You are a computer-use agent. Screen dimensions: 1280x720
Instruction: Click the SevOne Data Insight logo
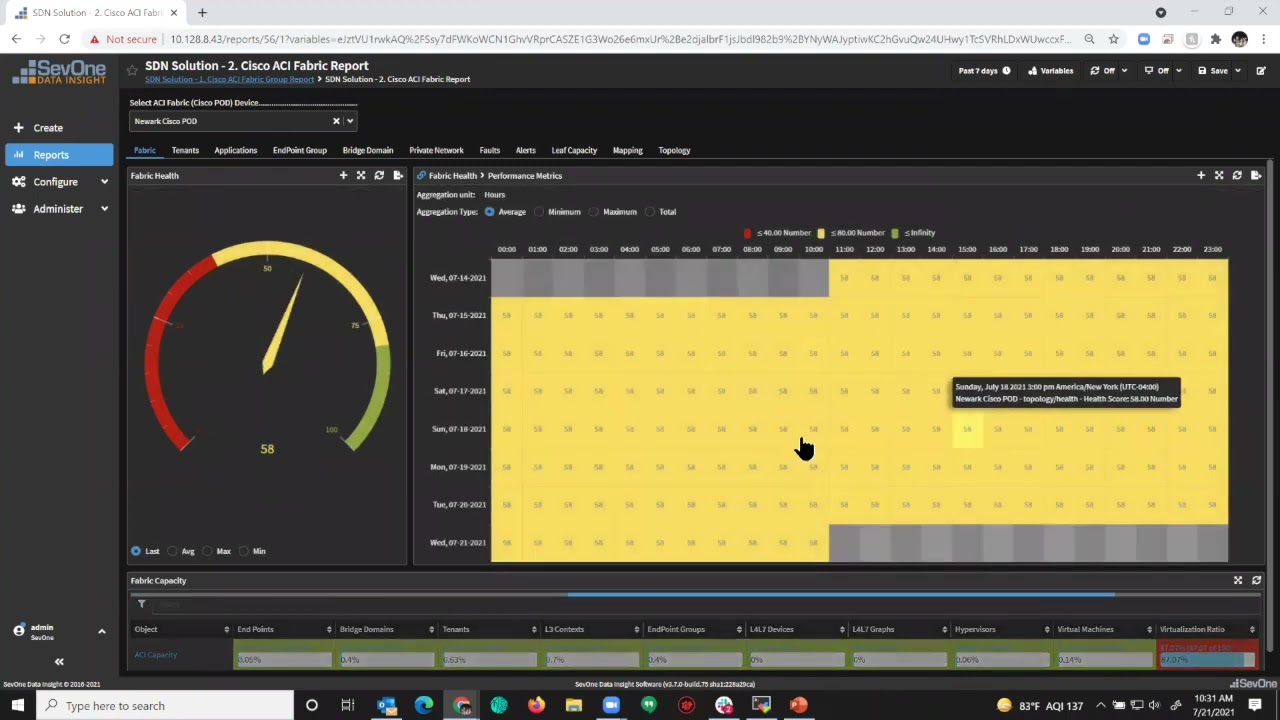point(59,72)
